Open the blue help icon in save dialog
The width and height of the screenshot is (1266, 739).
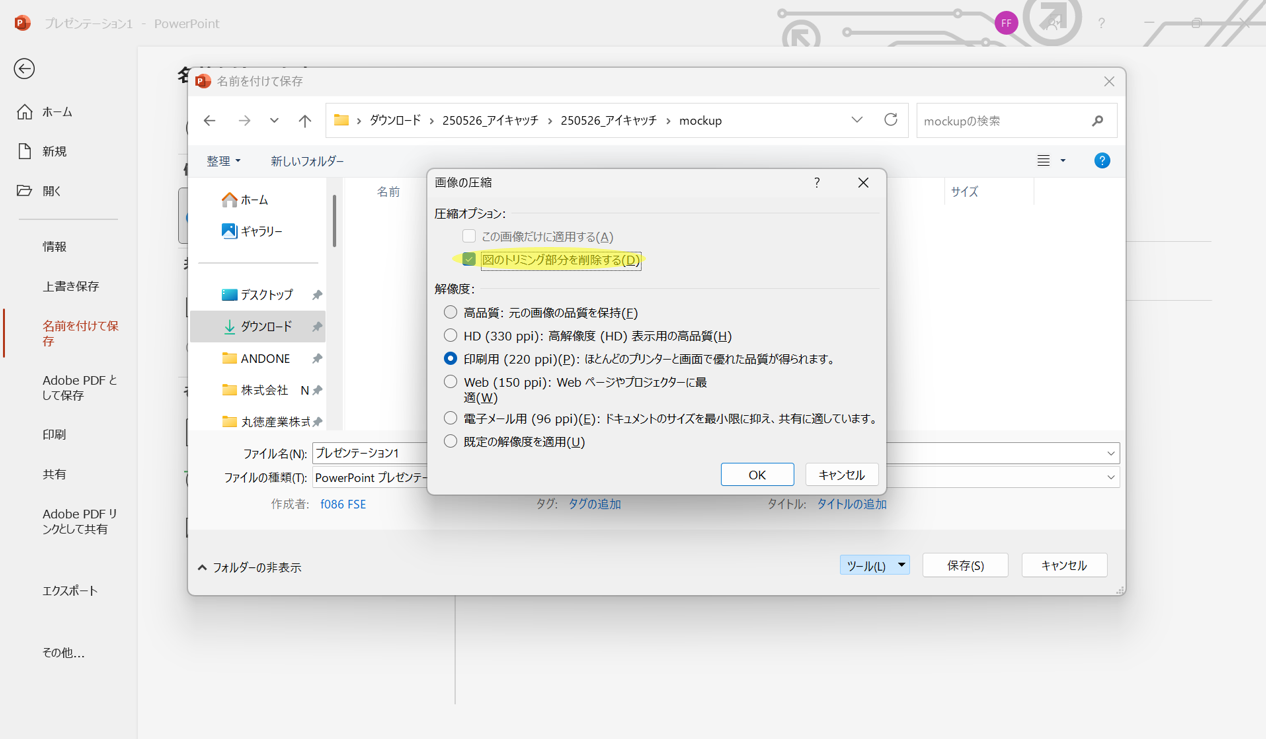click(x=1101, y=161)
